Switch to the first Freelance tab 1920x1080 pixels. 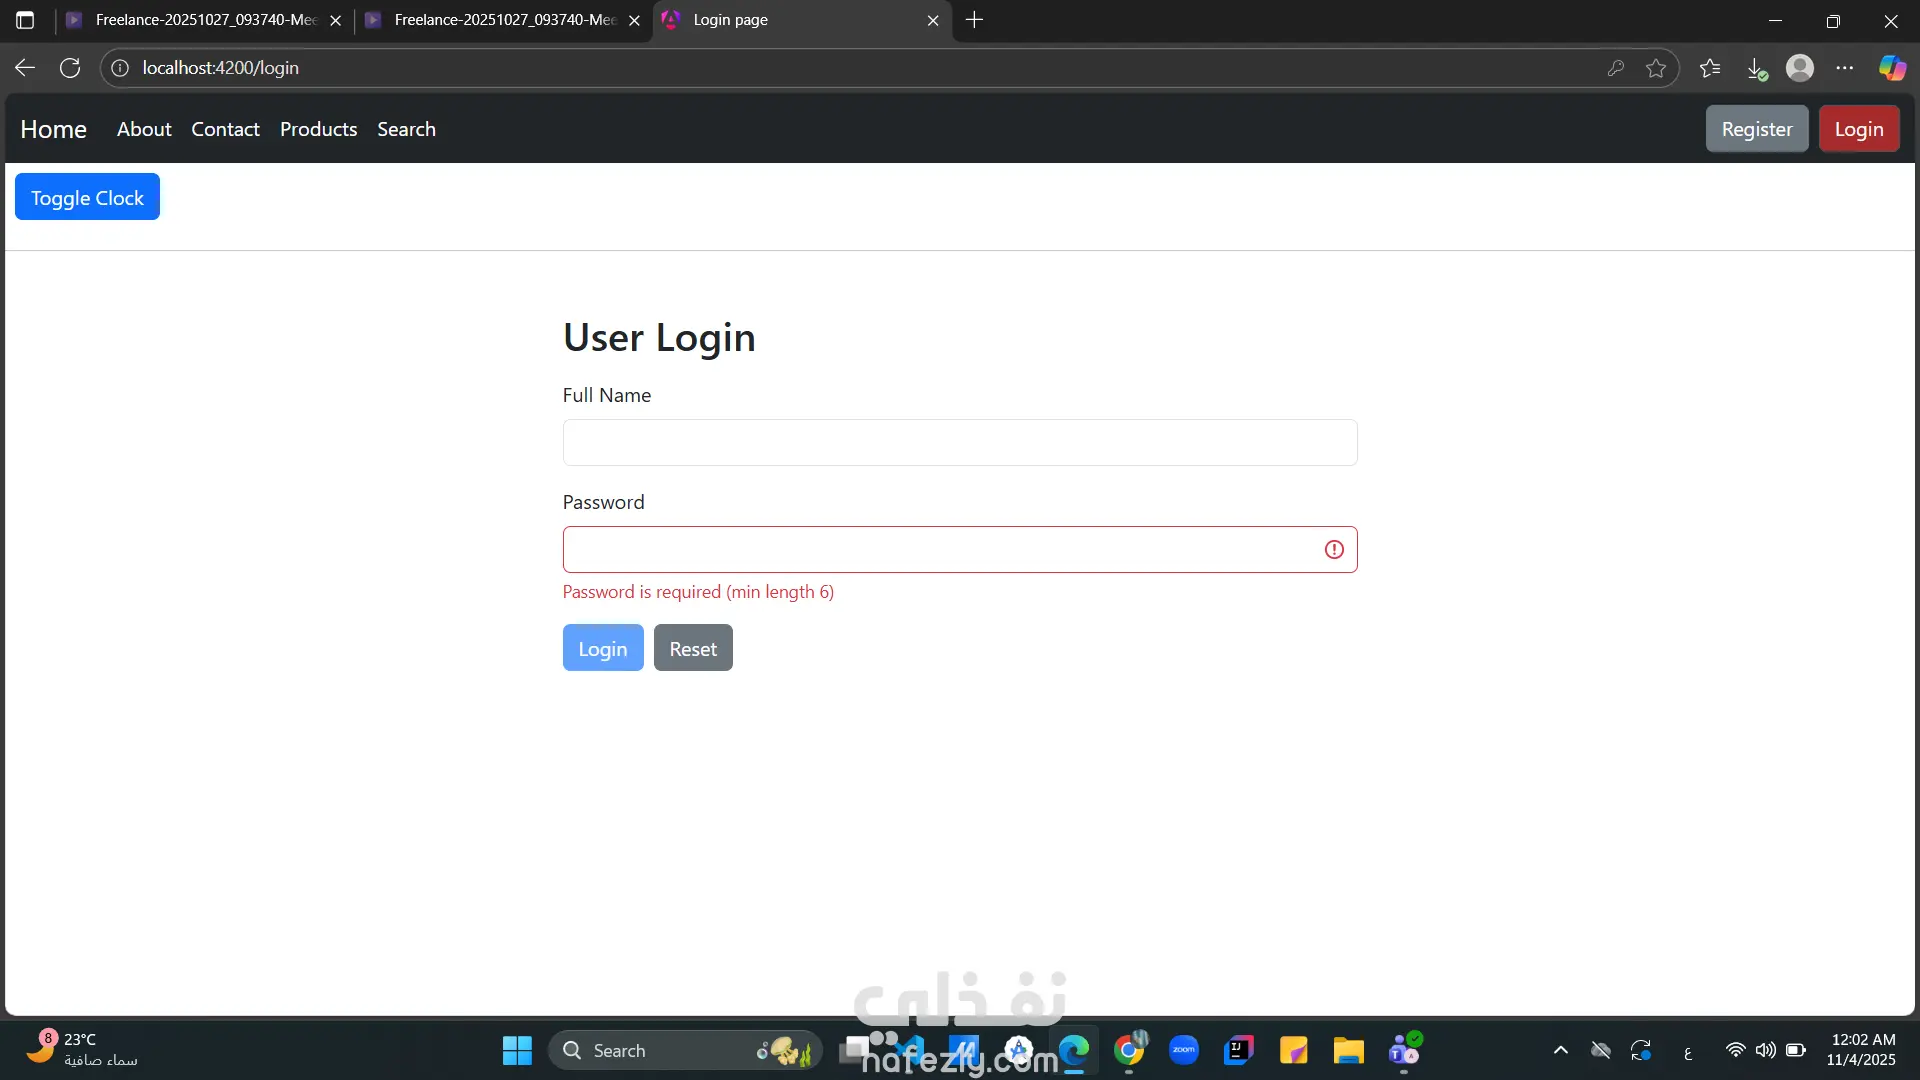click(x=200, y=20)
